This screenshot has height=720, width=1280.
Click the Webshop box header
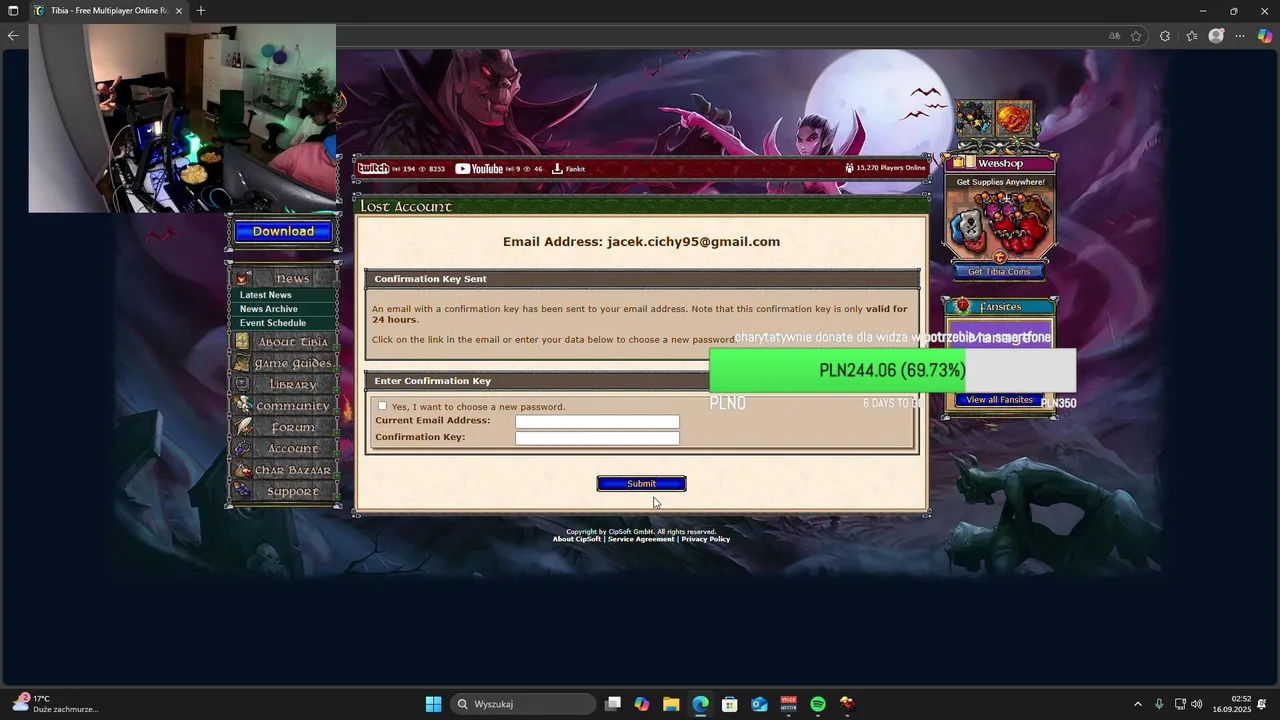[1000, 163]
